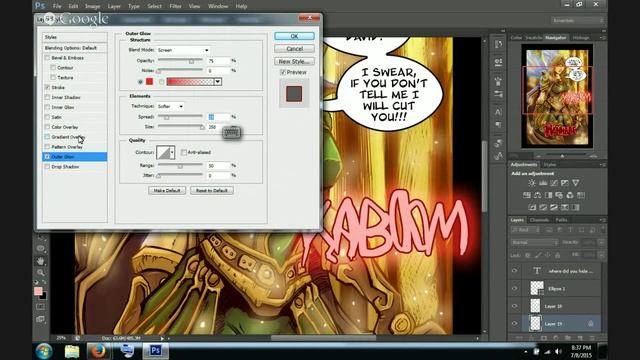Add a Posterize adjustment
The image size is (640, 360).
point(543,207)
